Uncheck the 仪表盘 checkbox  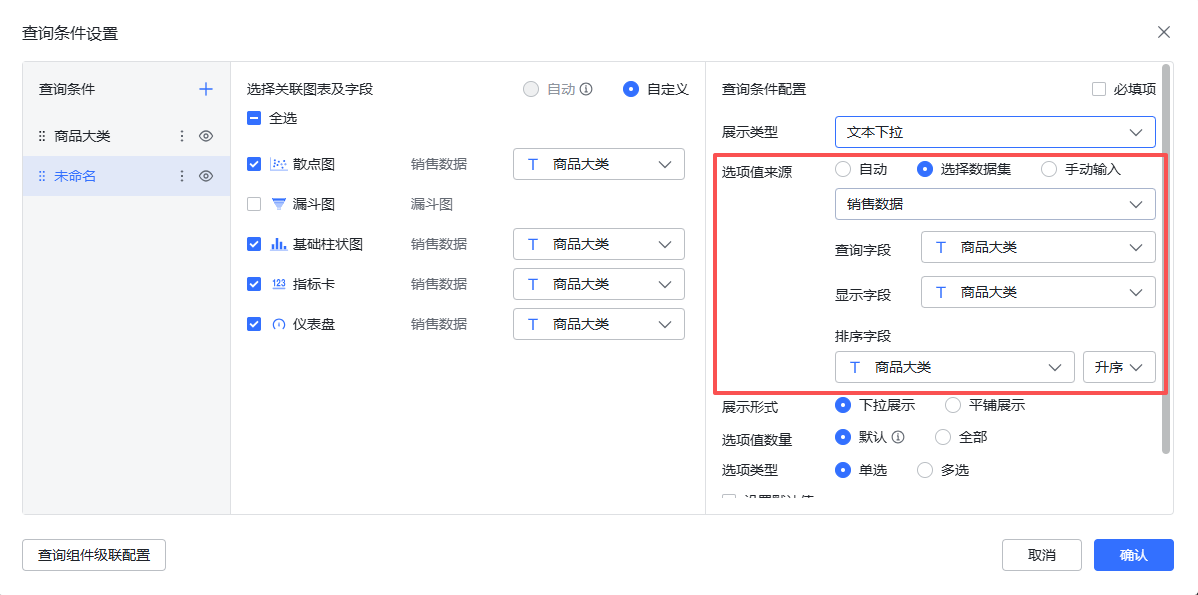(x=254, y=324)
